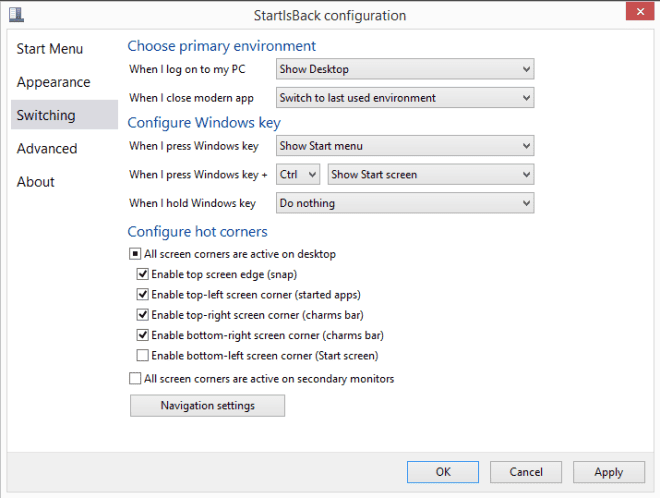This screenshot has height=498, width=660.
Task: Click the Cancel button
Action: pos(526,472)
